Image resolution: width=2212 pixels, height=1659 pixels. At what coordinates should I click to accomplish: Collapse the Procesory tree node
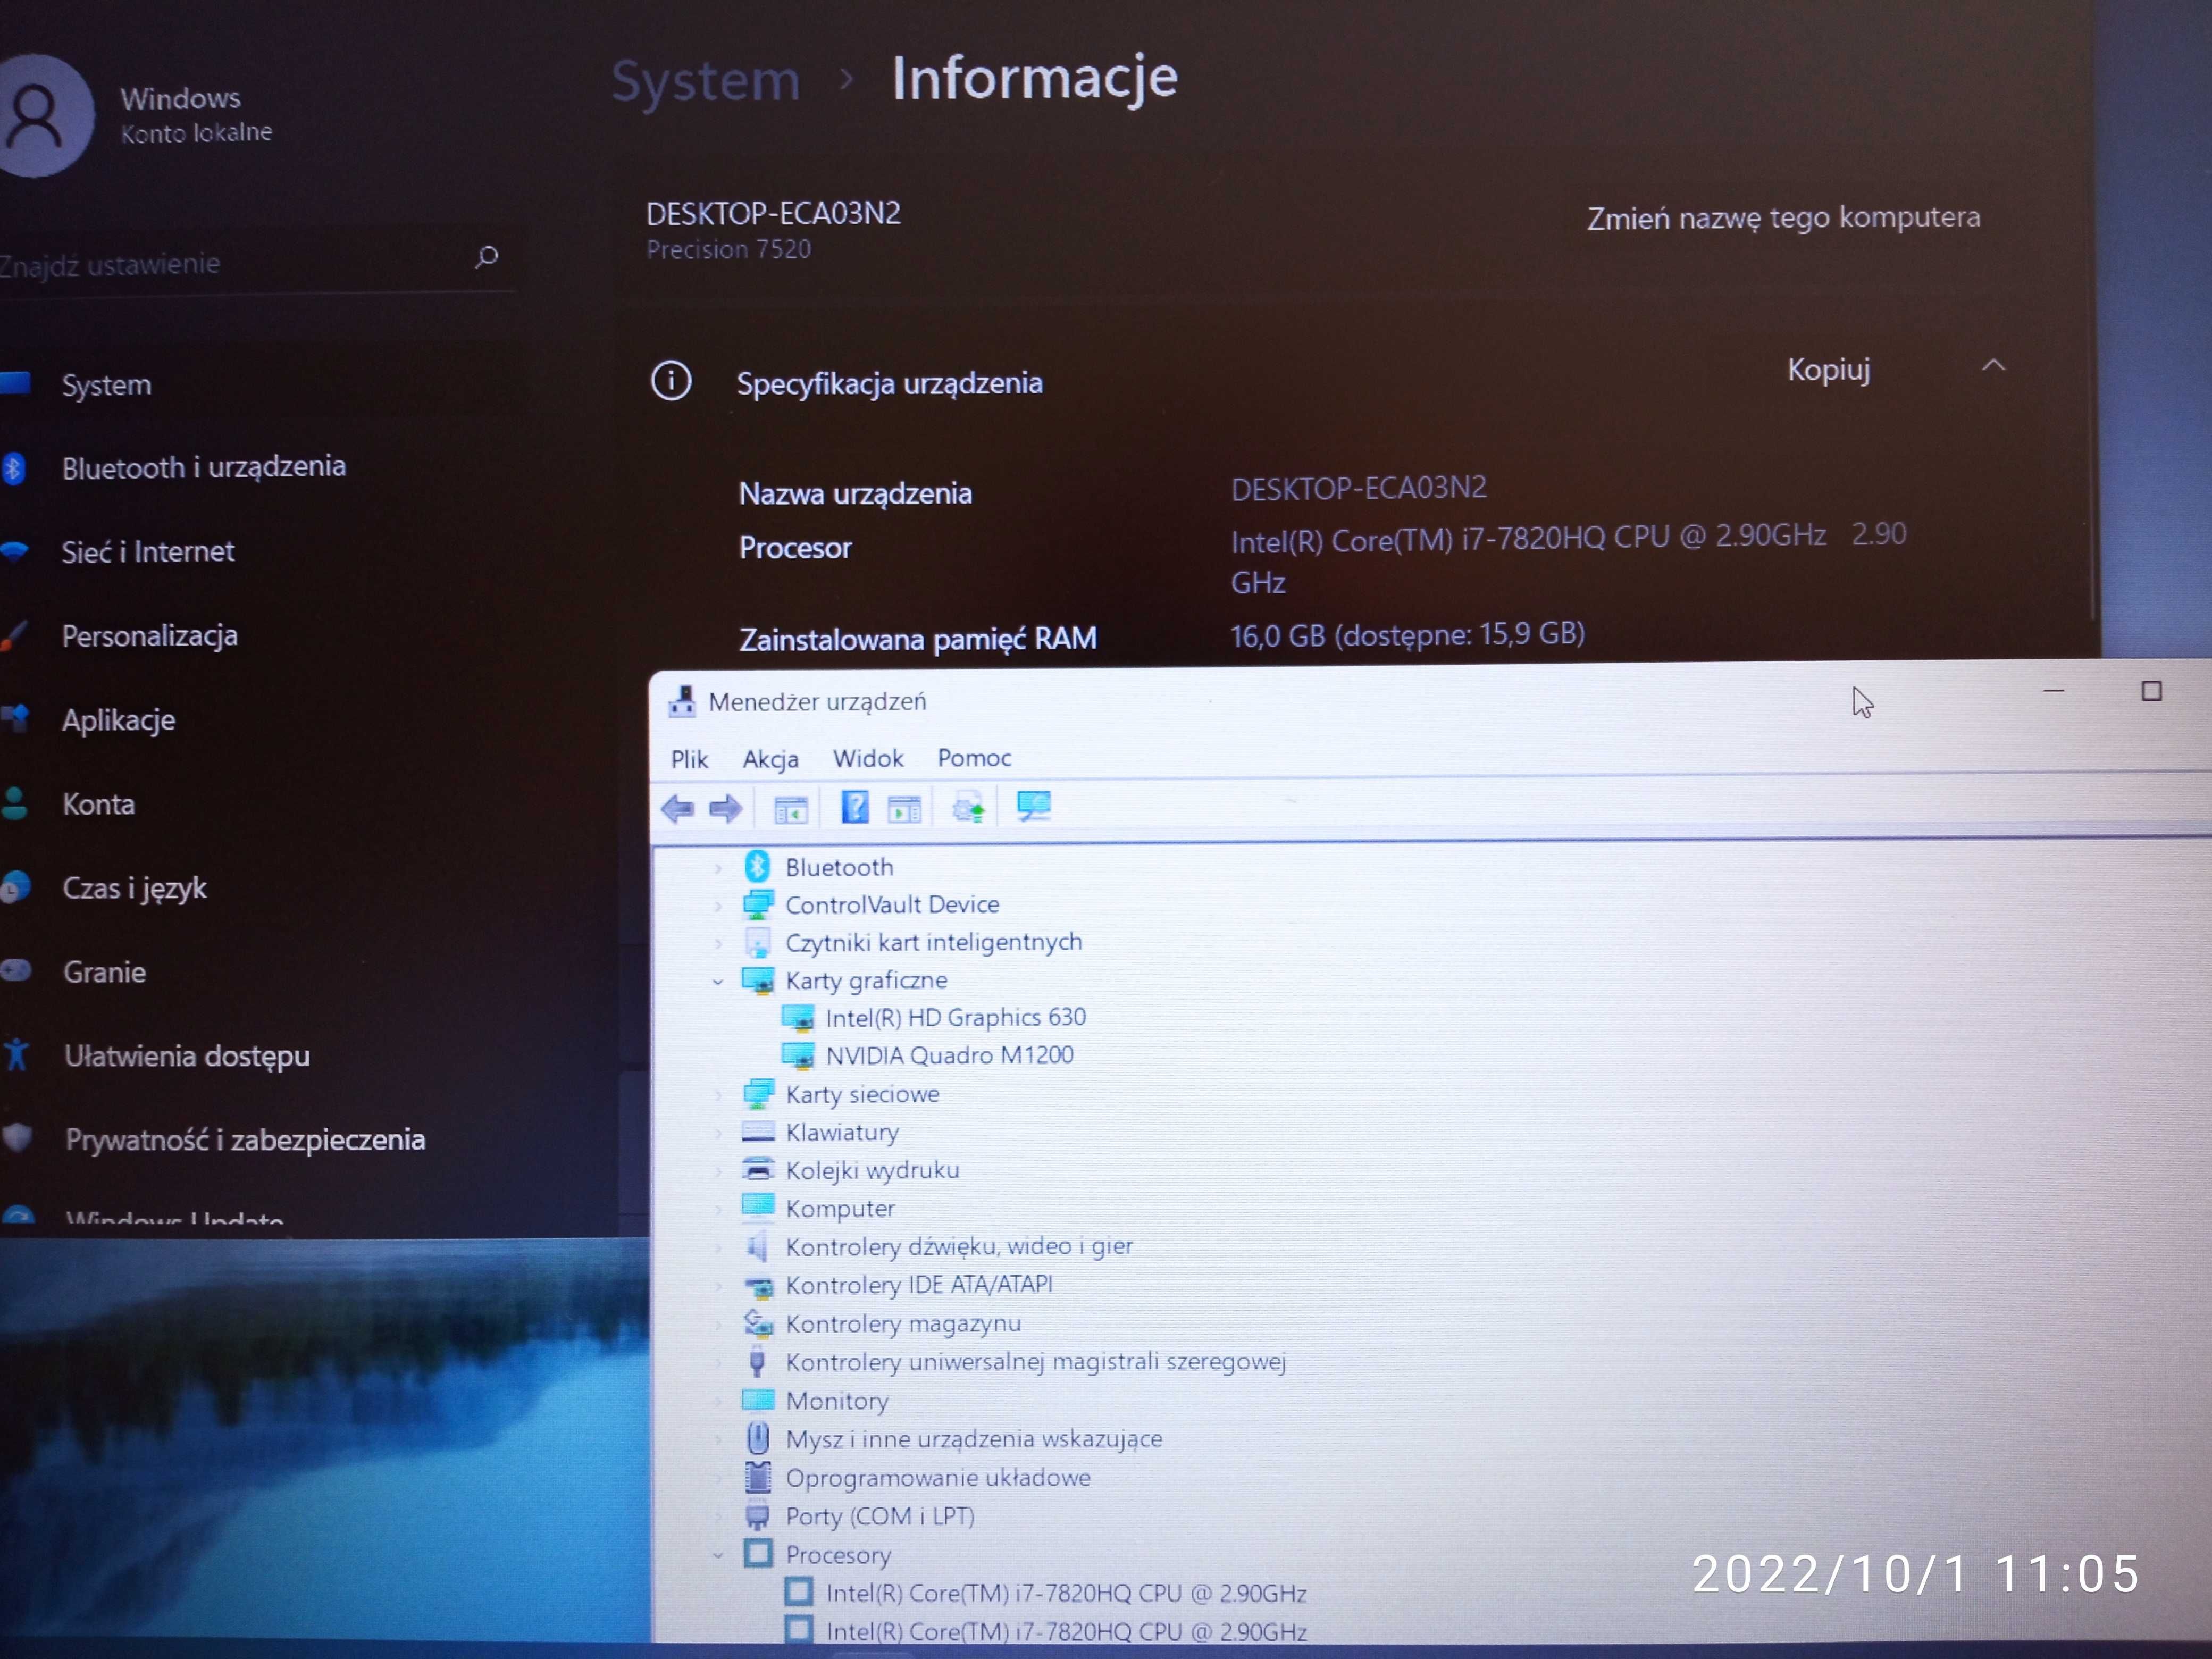(718, 1556)
